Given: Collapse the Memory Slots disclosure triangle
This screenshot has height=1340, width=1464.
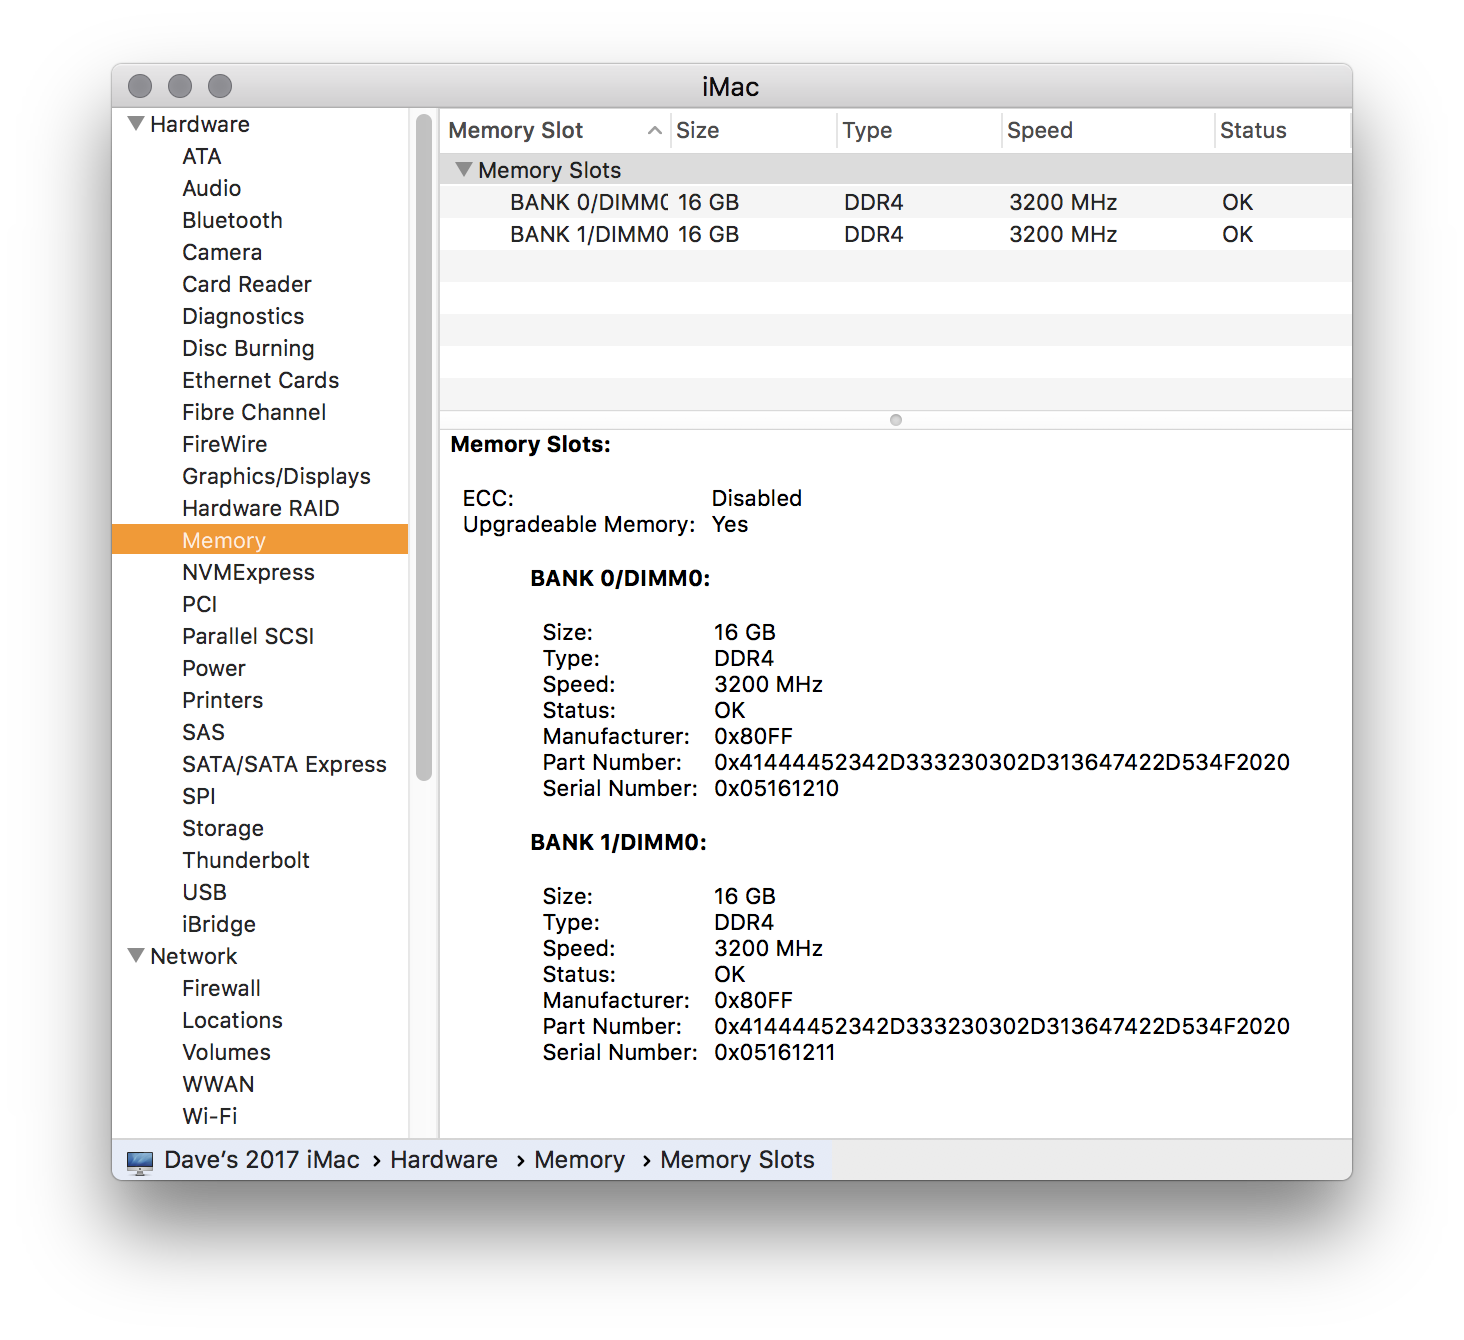Looking at the screenshot, I should pos(464,170).
